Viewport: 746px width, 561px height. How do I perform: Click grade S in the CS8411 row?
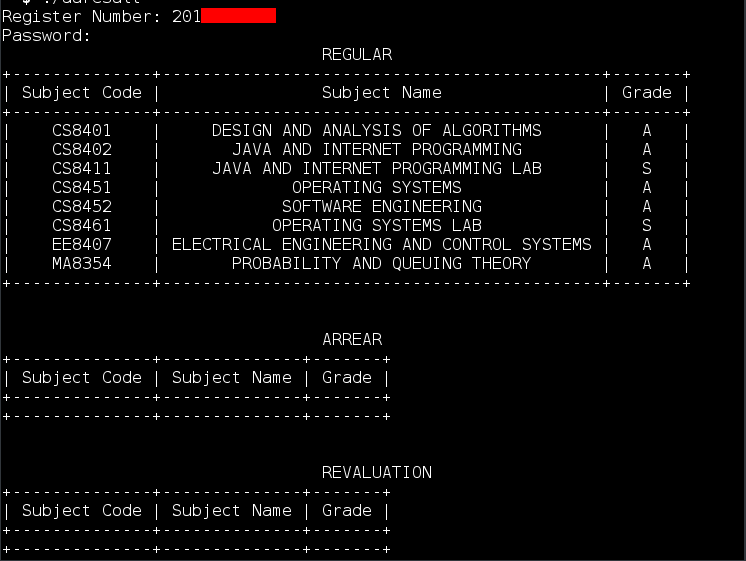point(647,168)
